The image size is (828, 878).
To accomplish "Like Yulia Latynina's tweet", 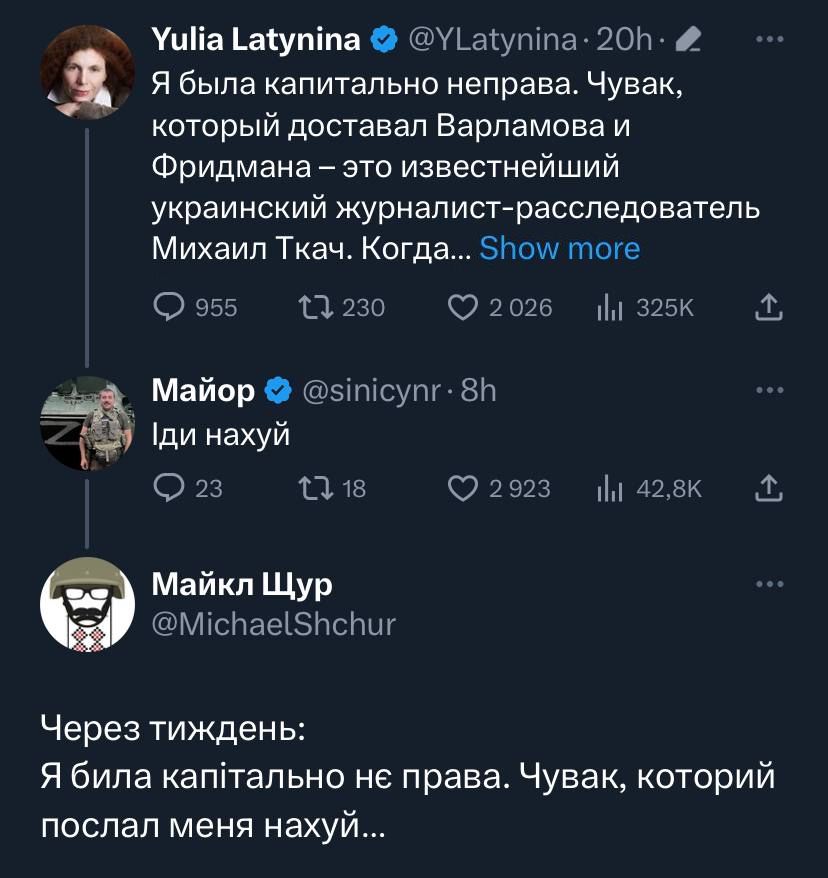I will [461, 308].
